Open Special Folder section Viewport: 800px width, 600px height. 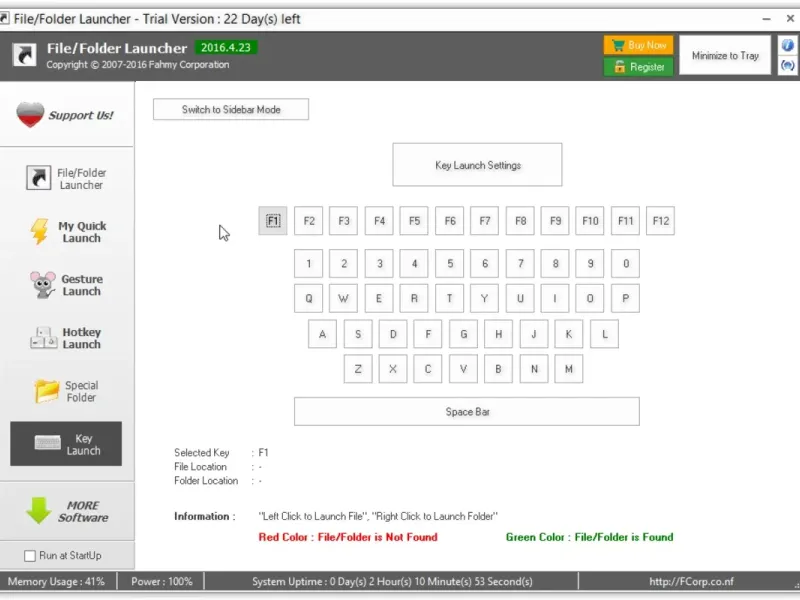(66, 391)
